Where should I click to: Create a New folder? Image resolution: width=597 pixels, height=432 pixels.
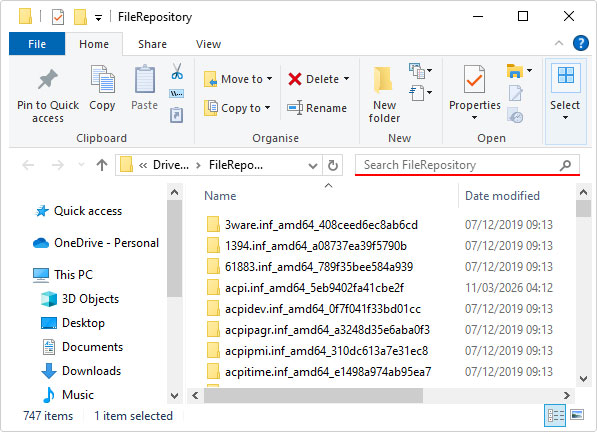[384, 94]
